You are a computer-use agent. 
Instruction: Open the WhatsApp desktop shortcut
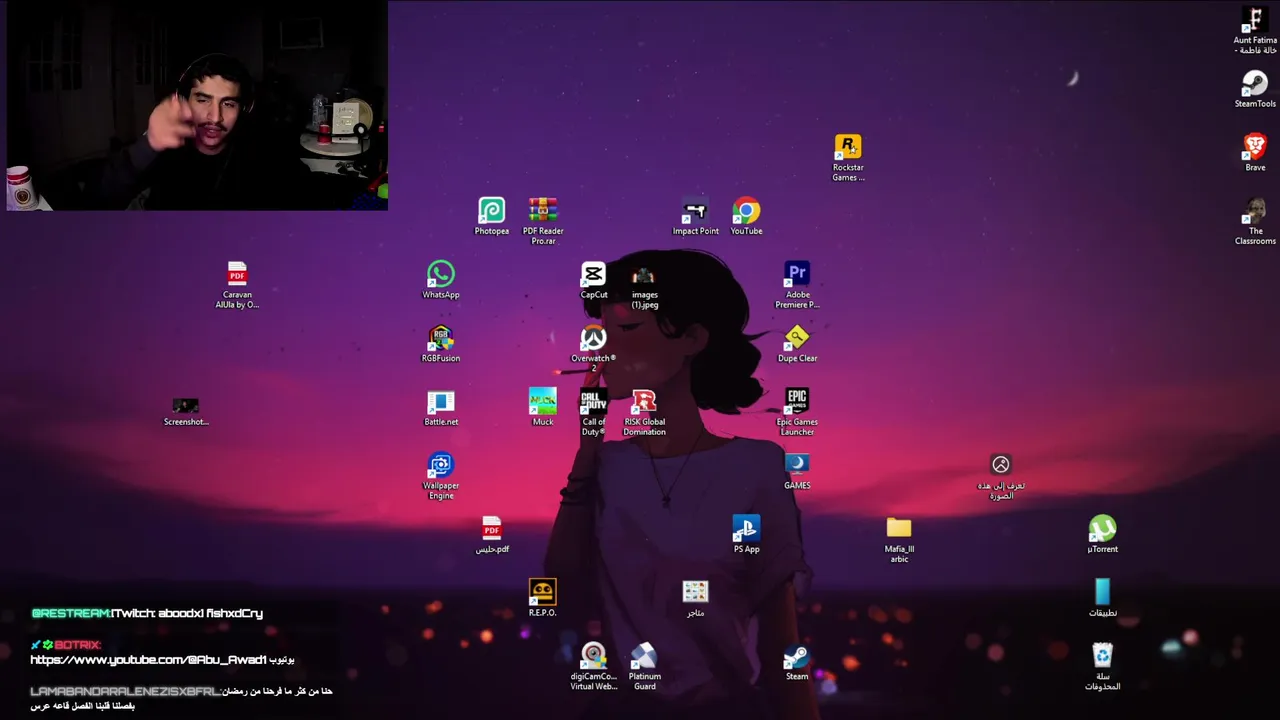click(441, 280)
